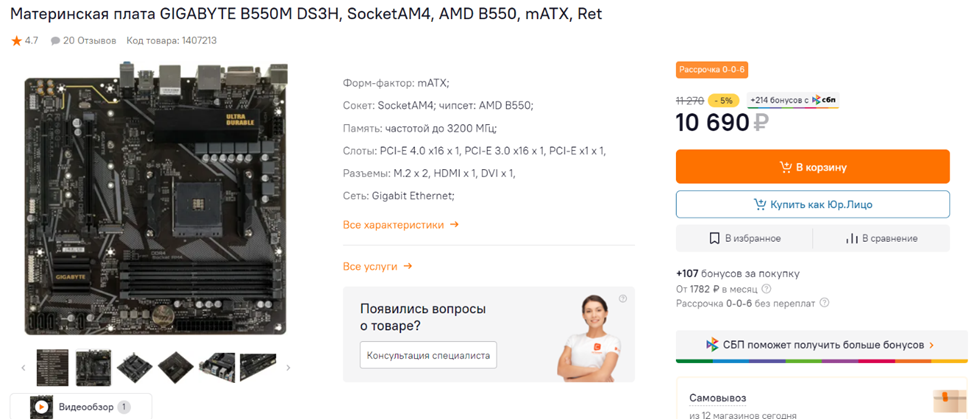The height and width of the screenshot is (419, 974).
Task: Click the bar chart icon for В сравнение
Action: [852, 239]
